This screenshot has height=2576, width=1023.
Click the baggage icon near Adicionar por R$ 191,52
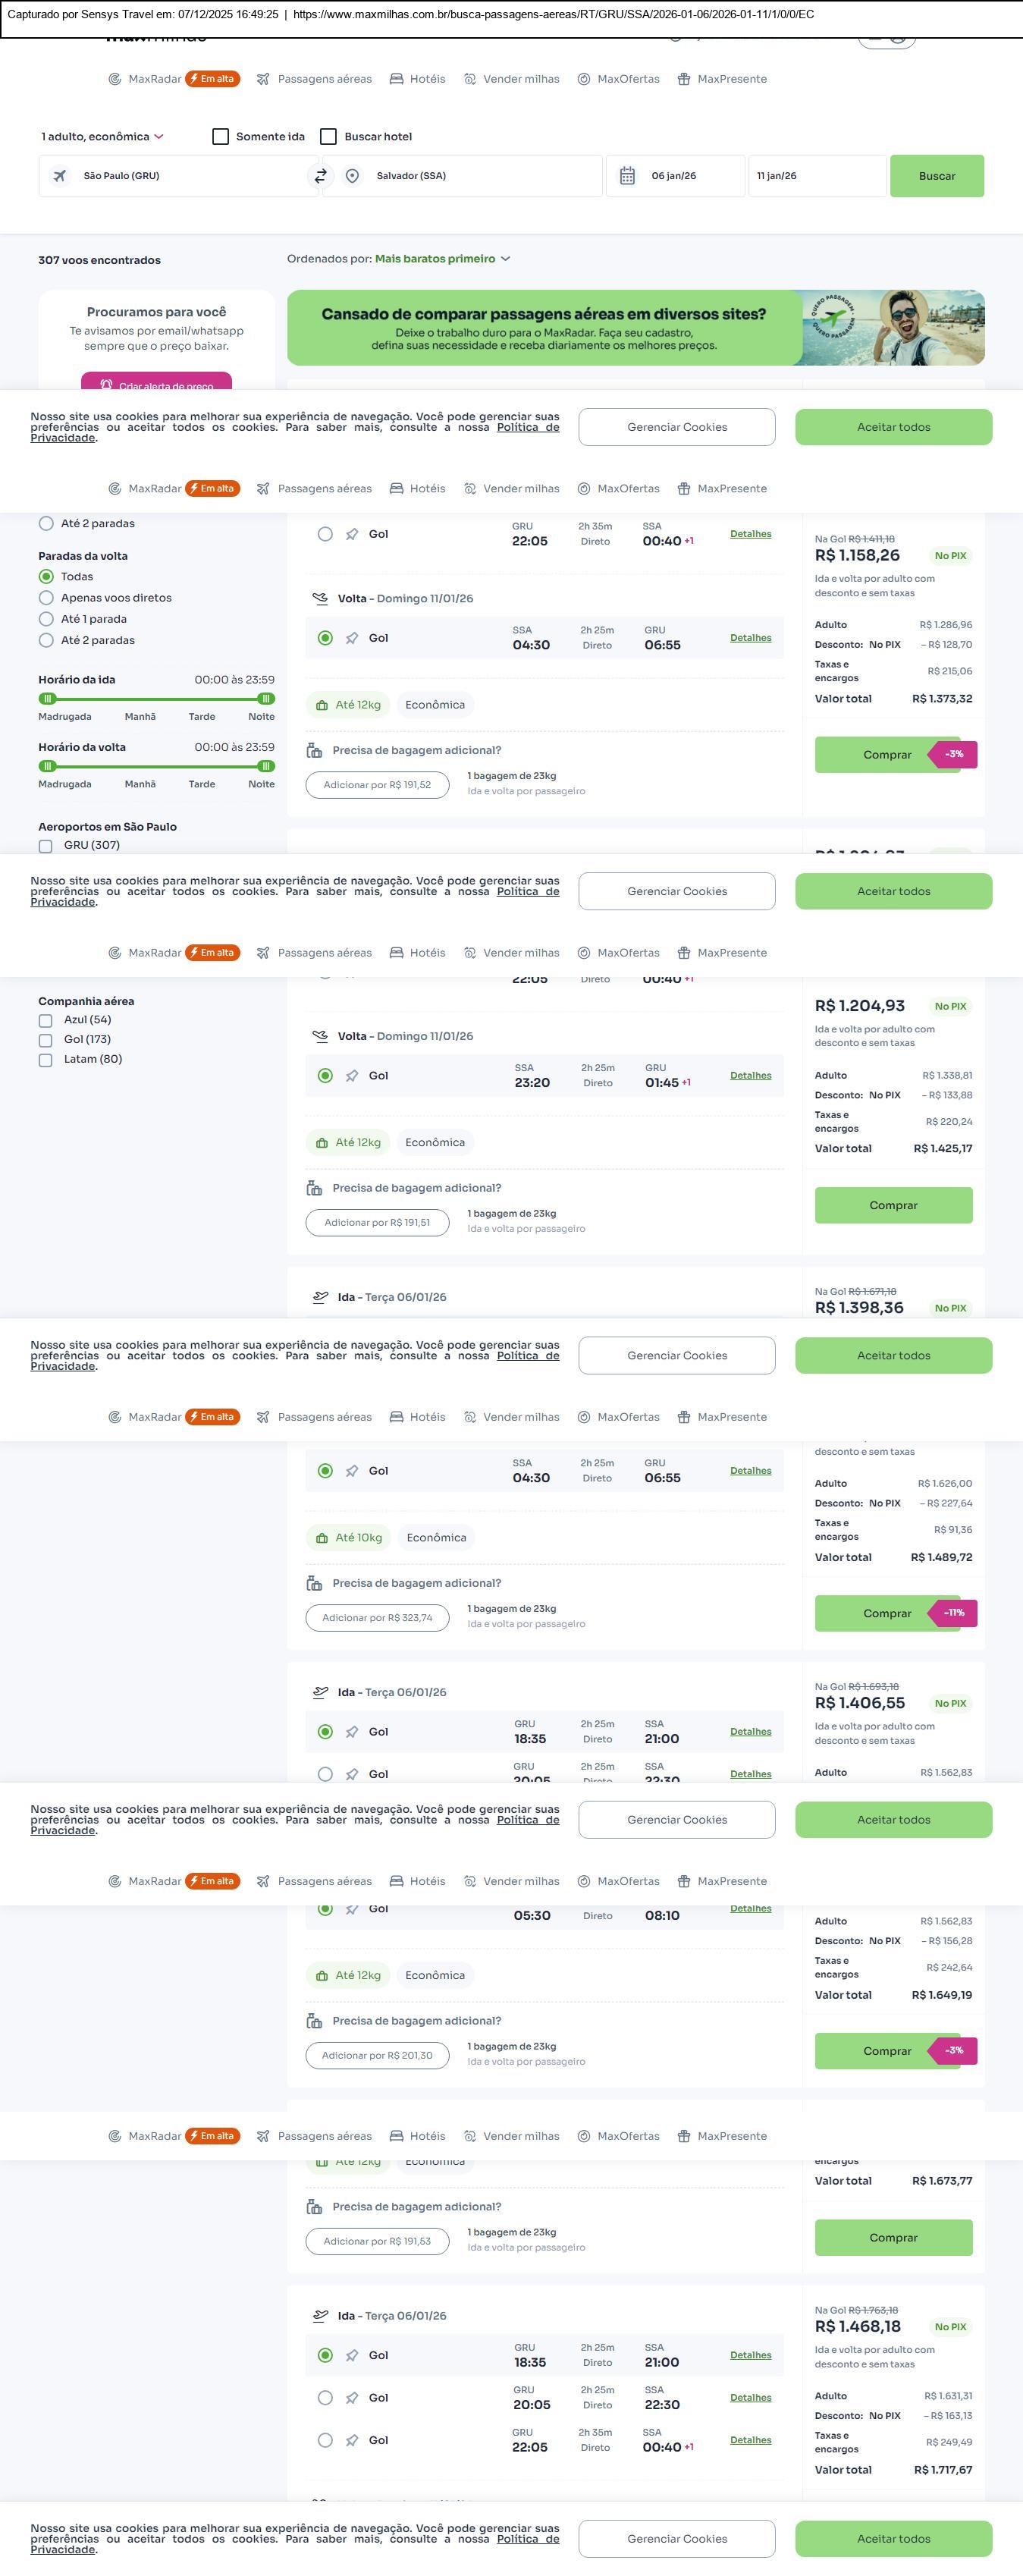click(x=314, y=751)
